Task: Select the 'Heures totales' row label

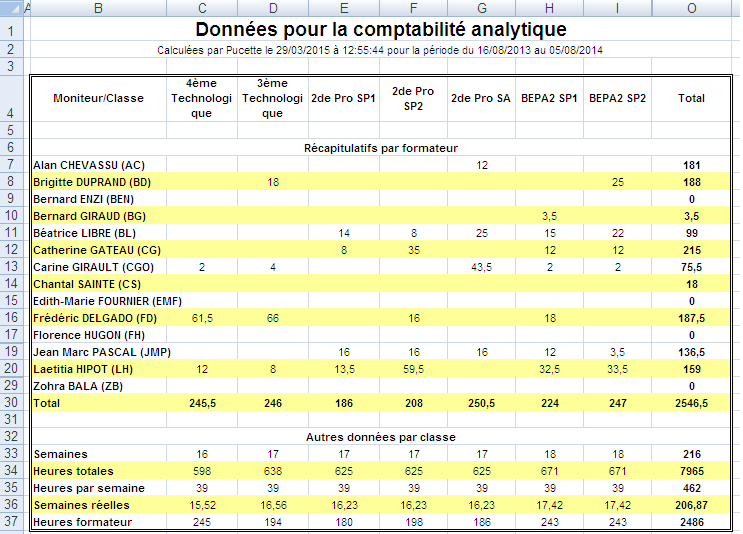Action: pyautogui.click(x=99, y=471)
